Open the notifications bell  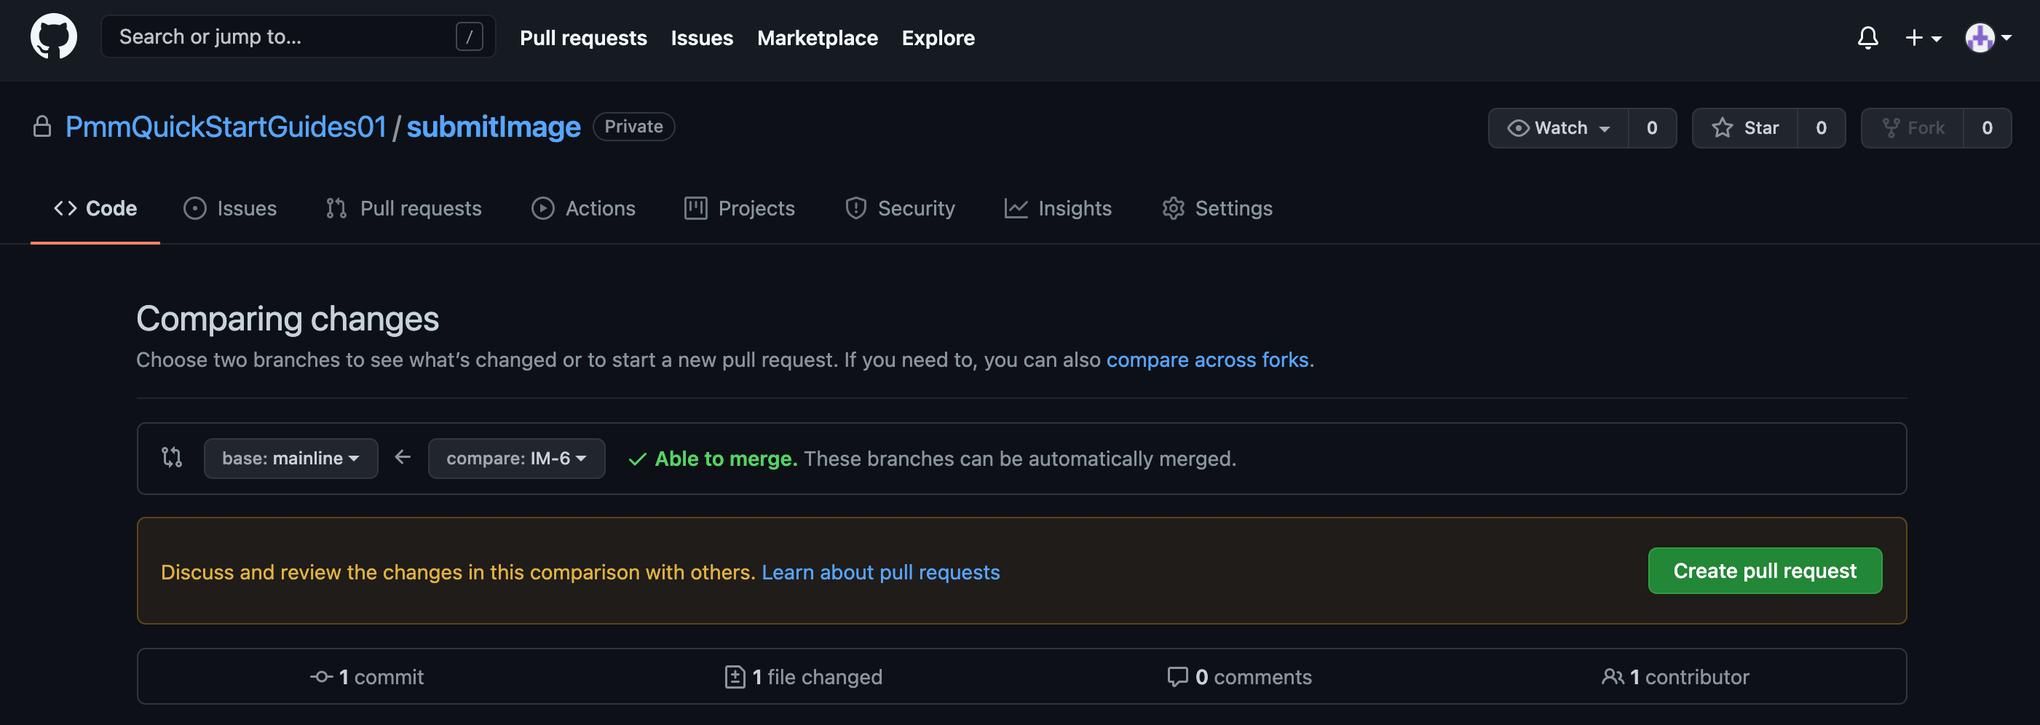[1867, 38]
